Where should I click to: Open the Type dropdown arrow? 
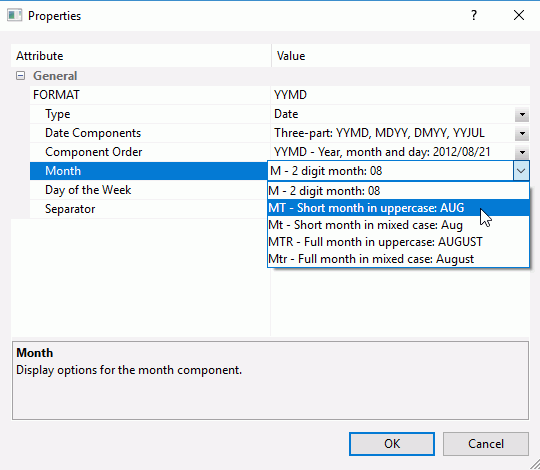(522, 114)
